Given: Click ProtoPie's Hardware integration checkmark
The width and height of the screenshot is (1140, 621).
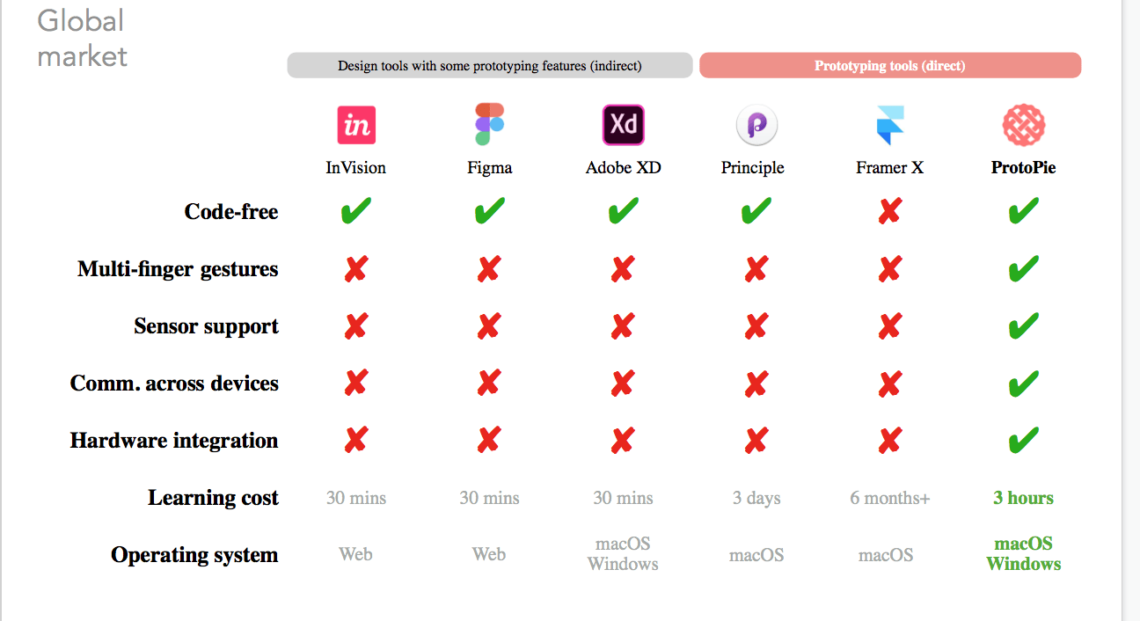Looking at the screenshot, I should (1023, 440).
